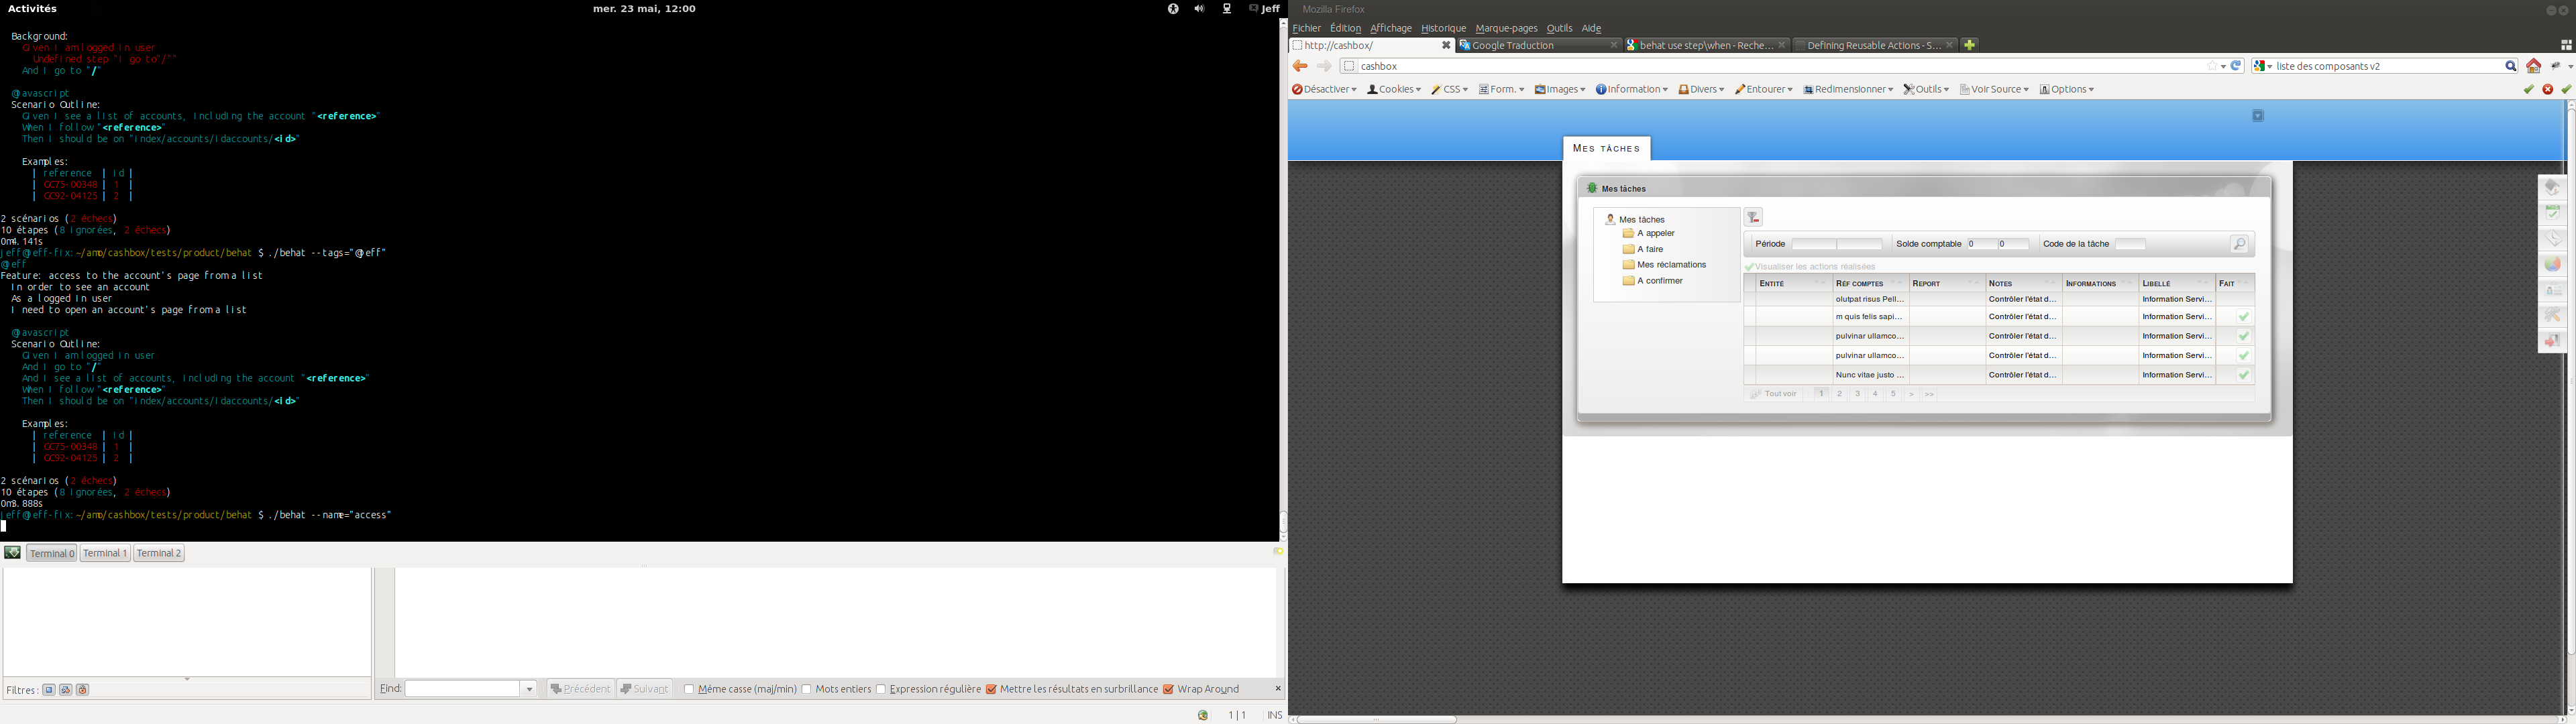Viewport: 2576px width, 724px height.
Task: Go to page 2 of task list
Action: (x=1839, y=394)
